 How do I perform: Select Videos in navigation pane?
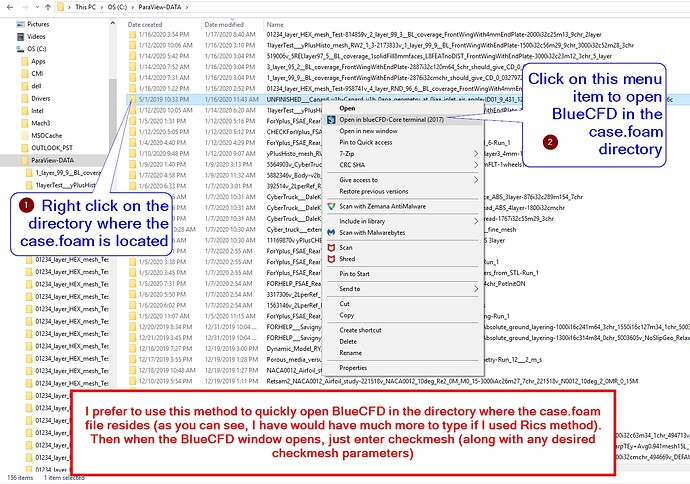(36, 37)
